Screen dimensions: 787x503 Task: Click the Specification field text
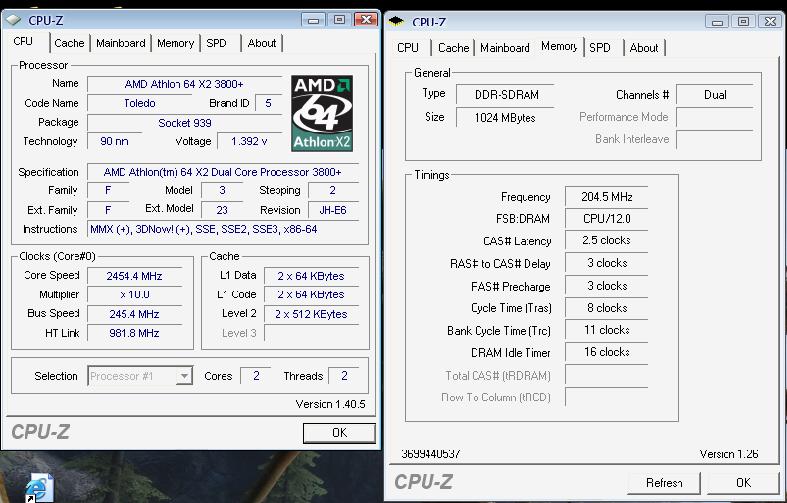pos(222,172)
